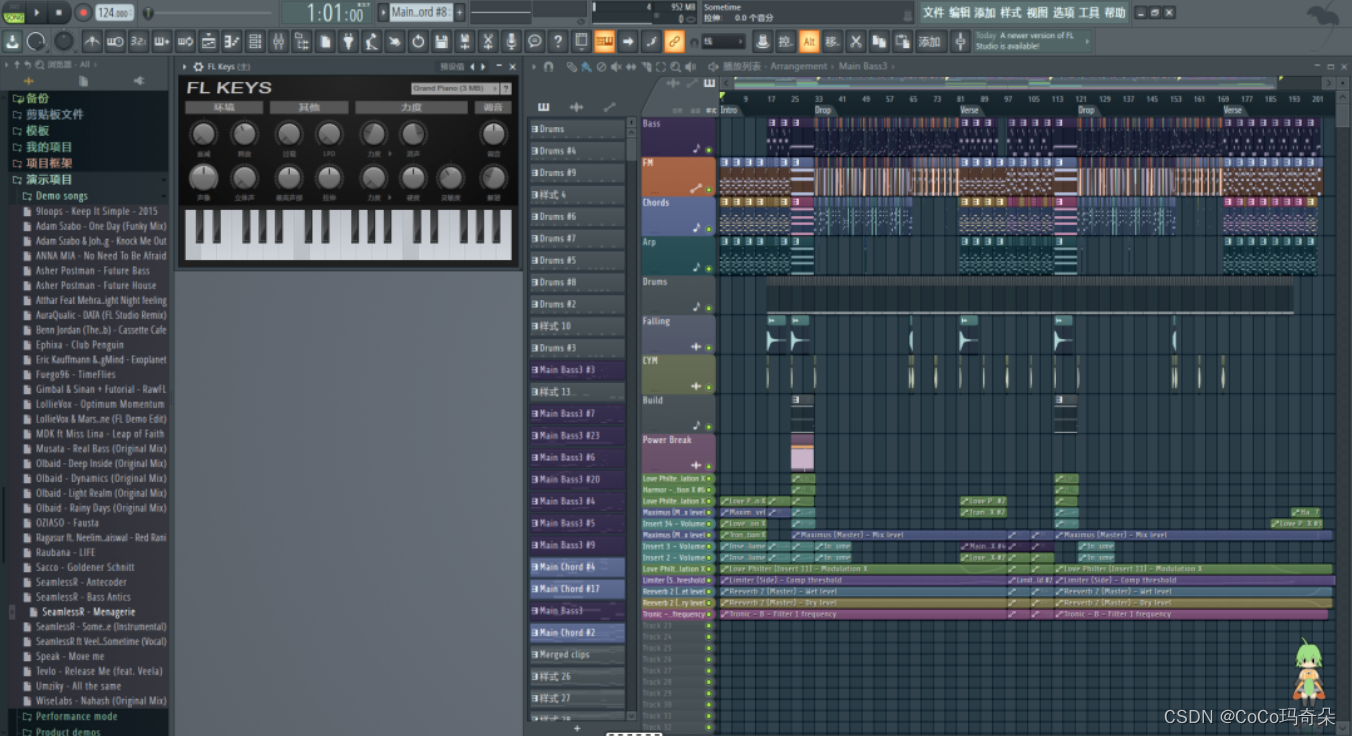Open the piano roll icon

231,42
